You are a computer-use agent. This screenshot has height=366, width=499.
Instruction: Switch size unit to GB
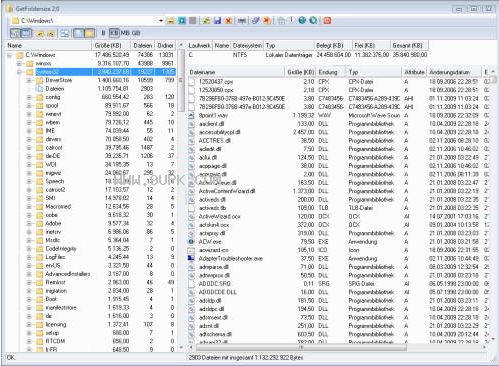pos(136,33)
